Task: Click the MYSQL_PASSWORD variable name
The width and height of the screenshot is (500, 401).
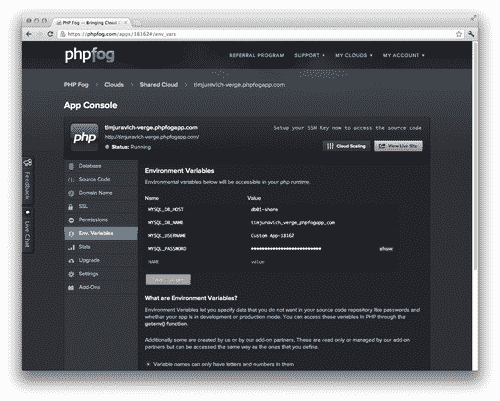Action: pos(167,249)
